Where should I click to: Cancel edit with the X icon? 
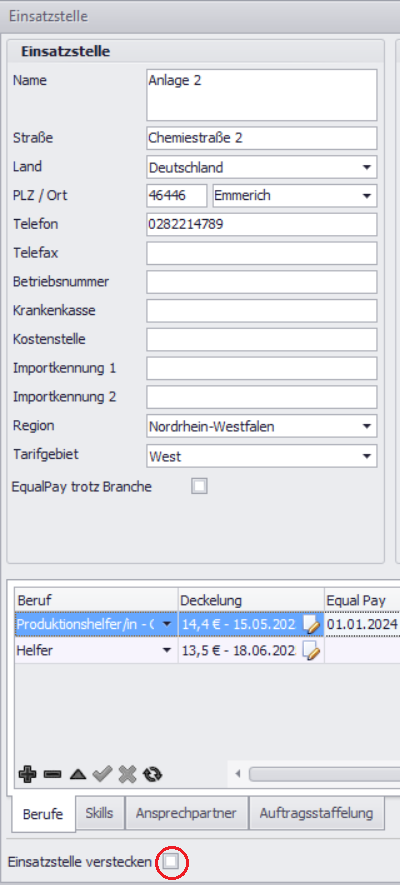coord(128,774)
